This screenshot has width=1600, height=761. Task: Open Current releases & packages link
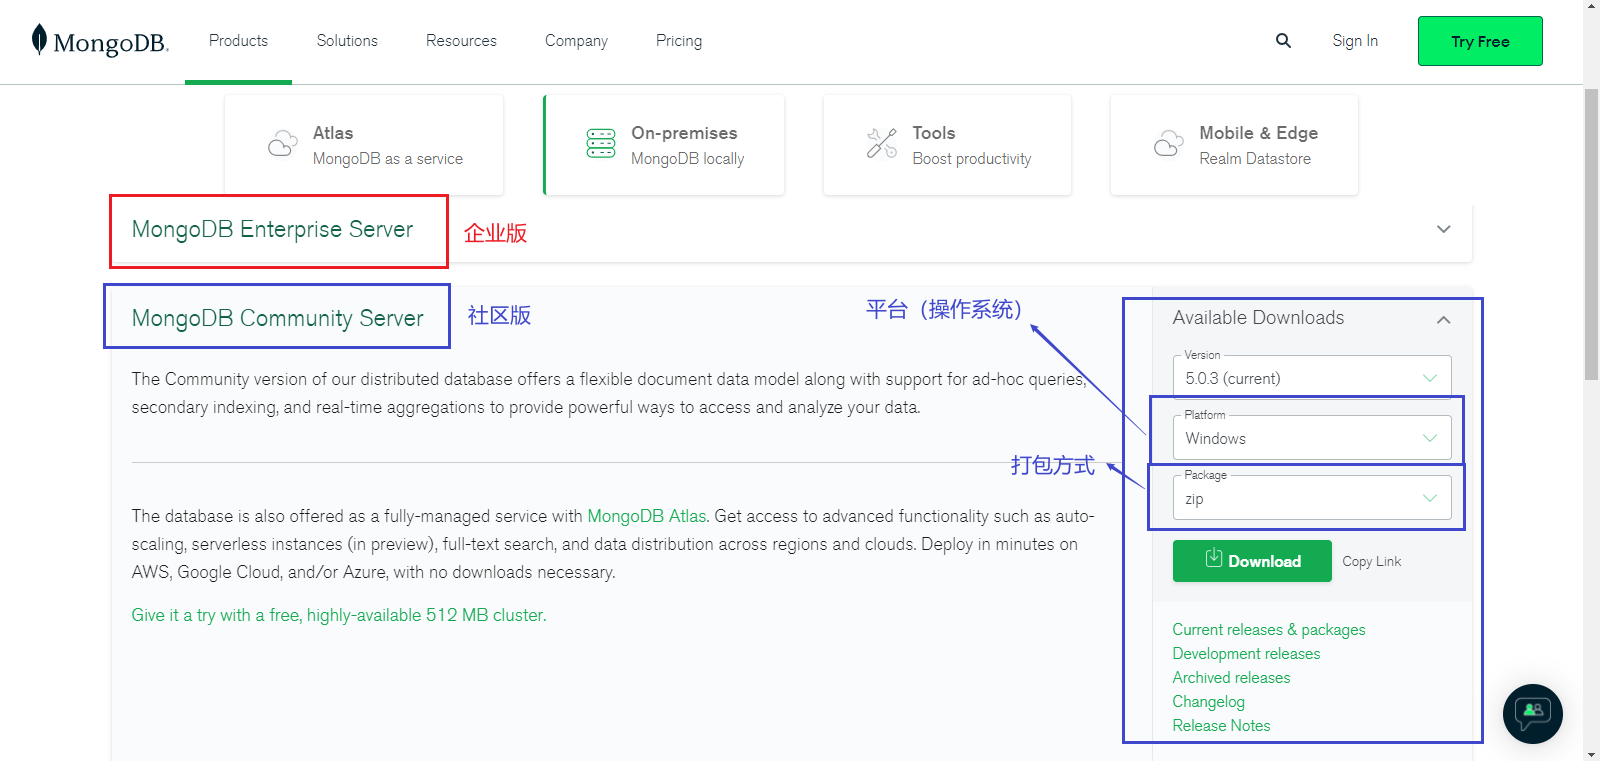1269,630
